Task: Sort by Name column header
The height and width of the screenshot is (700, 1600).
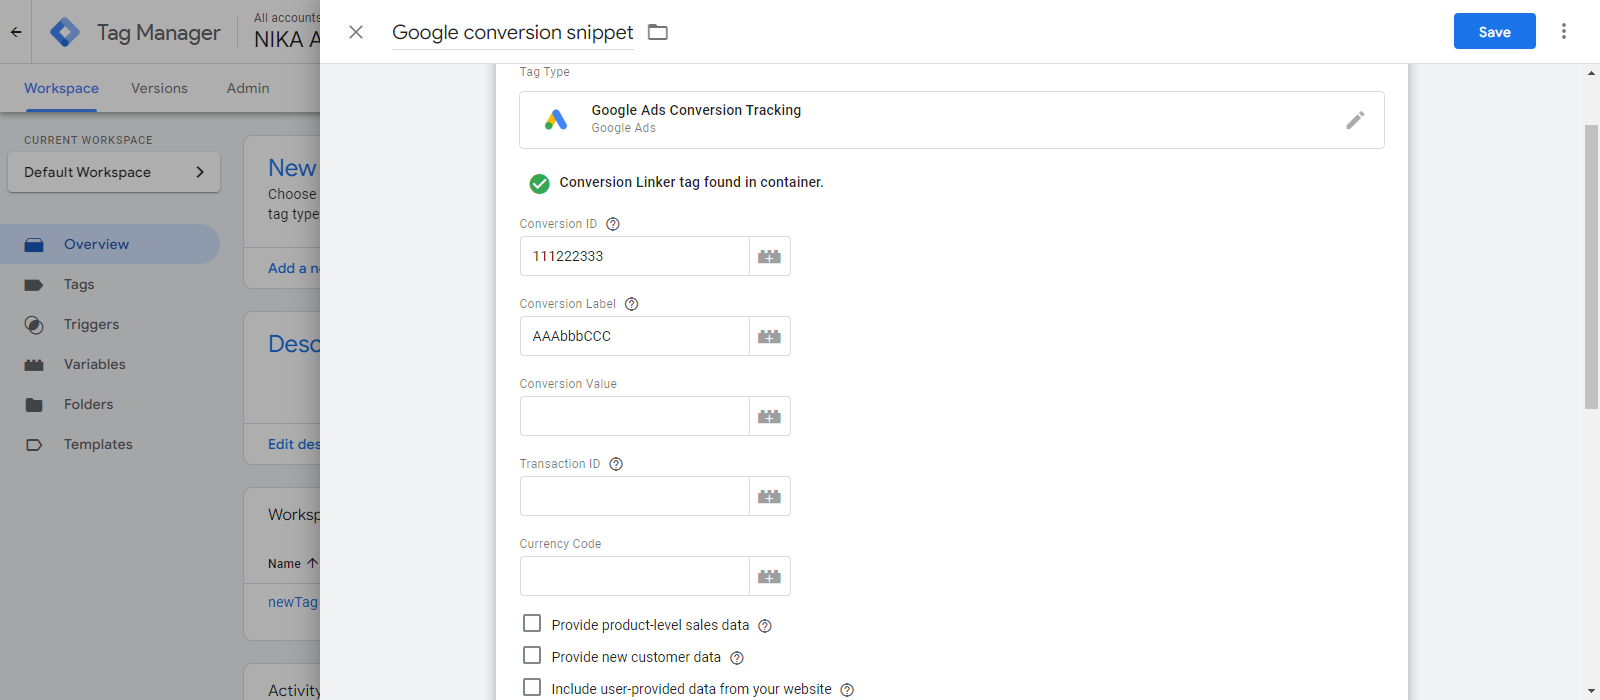Action: 293,564
